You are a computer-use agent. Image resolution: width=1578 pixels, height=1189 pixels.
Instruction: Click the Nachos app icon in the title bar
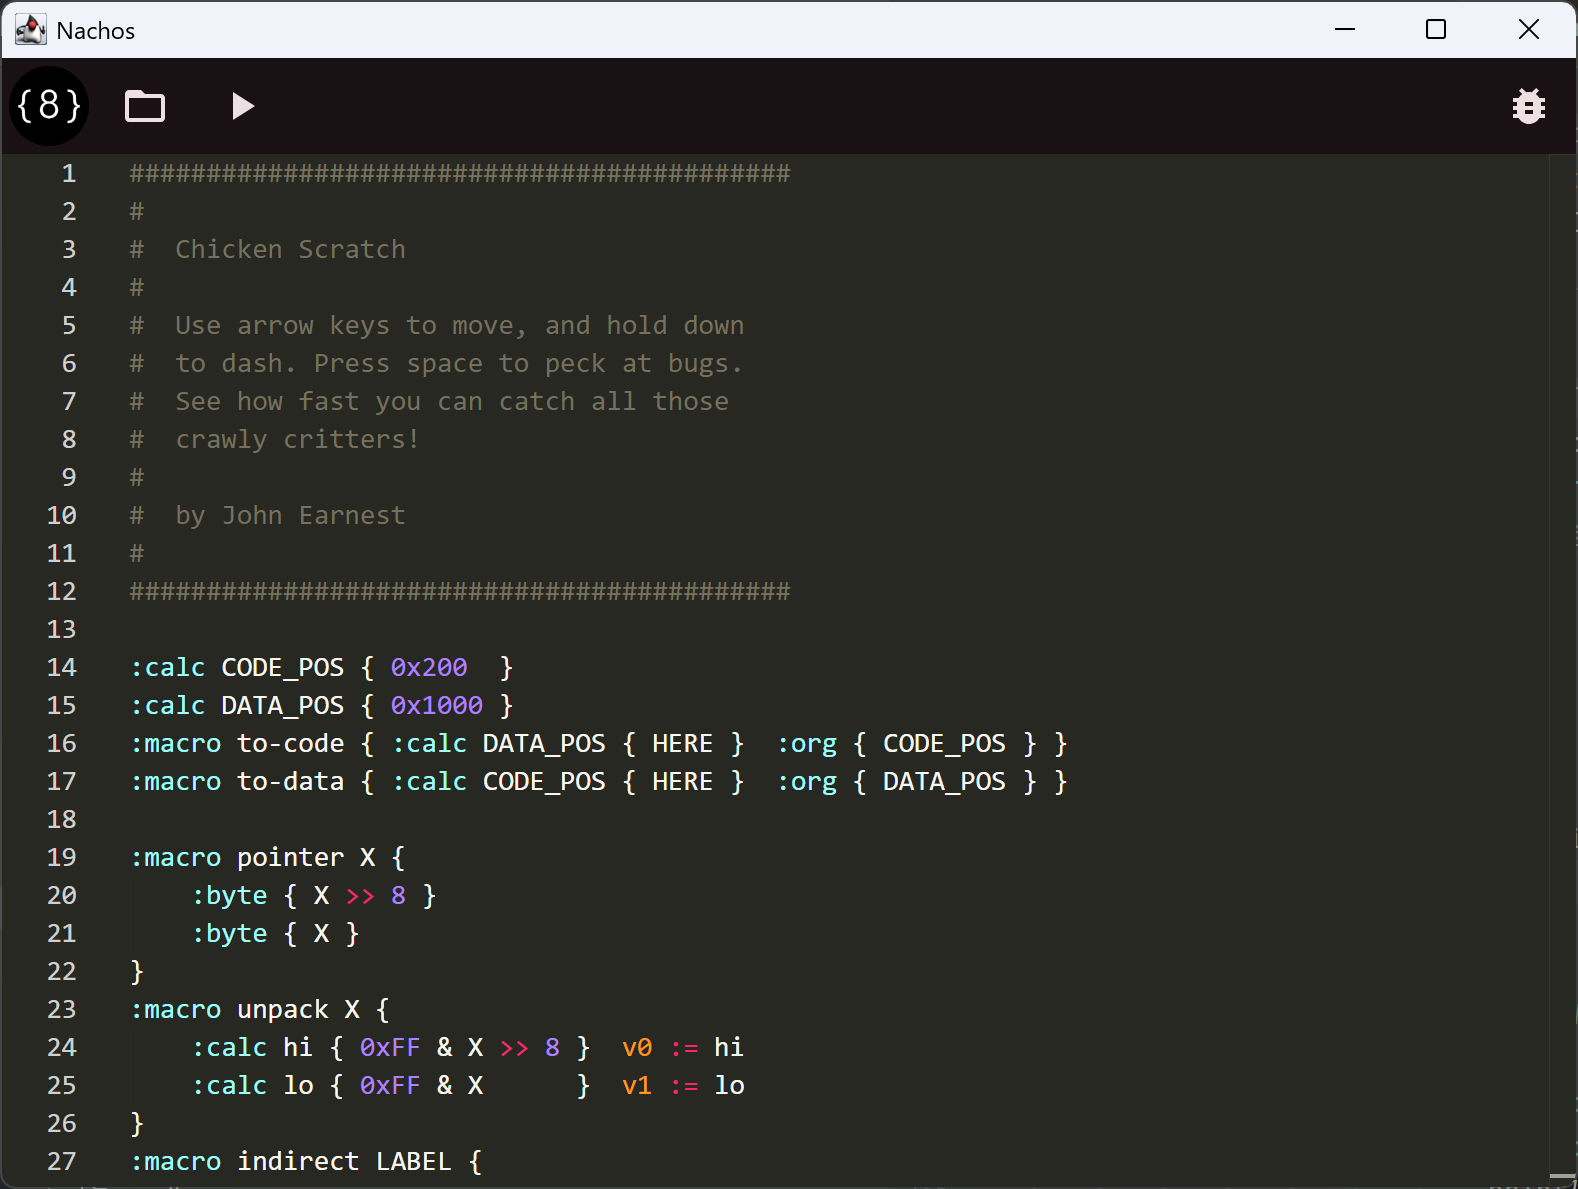(x=31, y=30)
